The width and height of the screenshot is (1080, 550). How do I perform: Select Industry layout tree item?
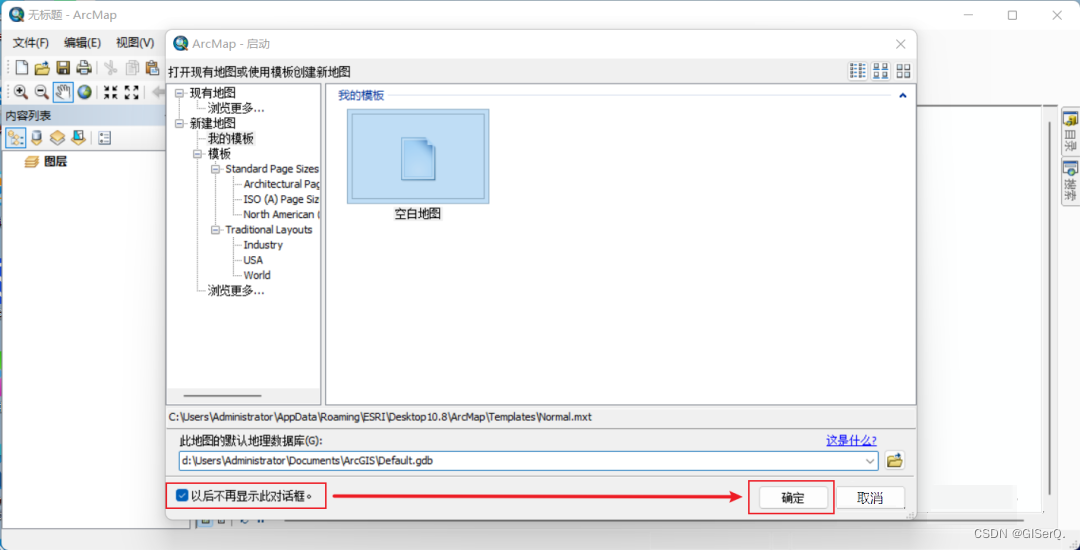point(263,244)
